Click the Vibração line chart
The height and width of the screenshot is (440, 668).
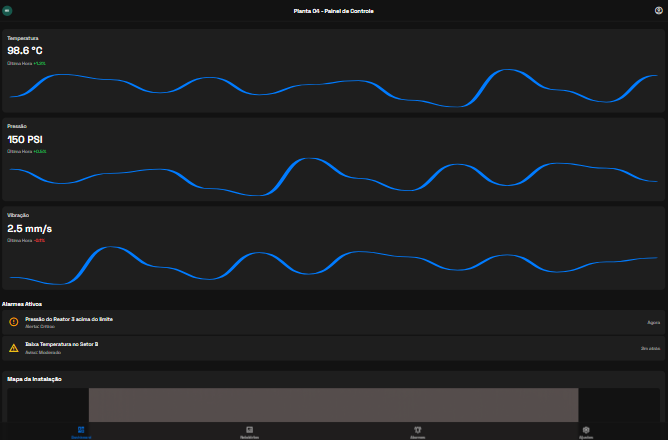333,266
